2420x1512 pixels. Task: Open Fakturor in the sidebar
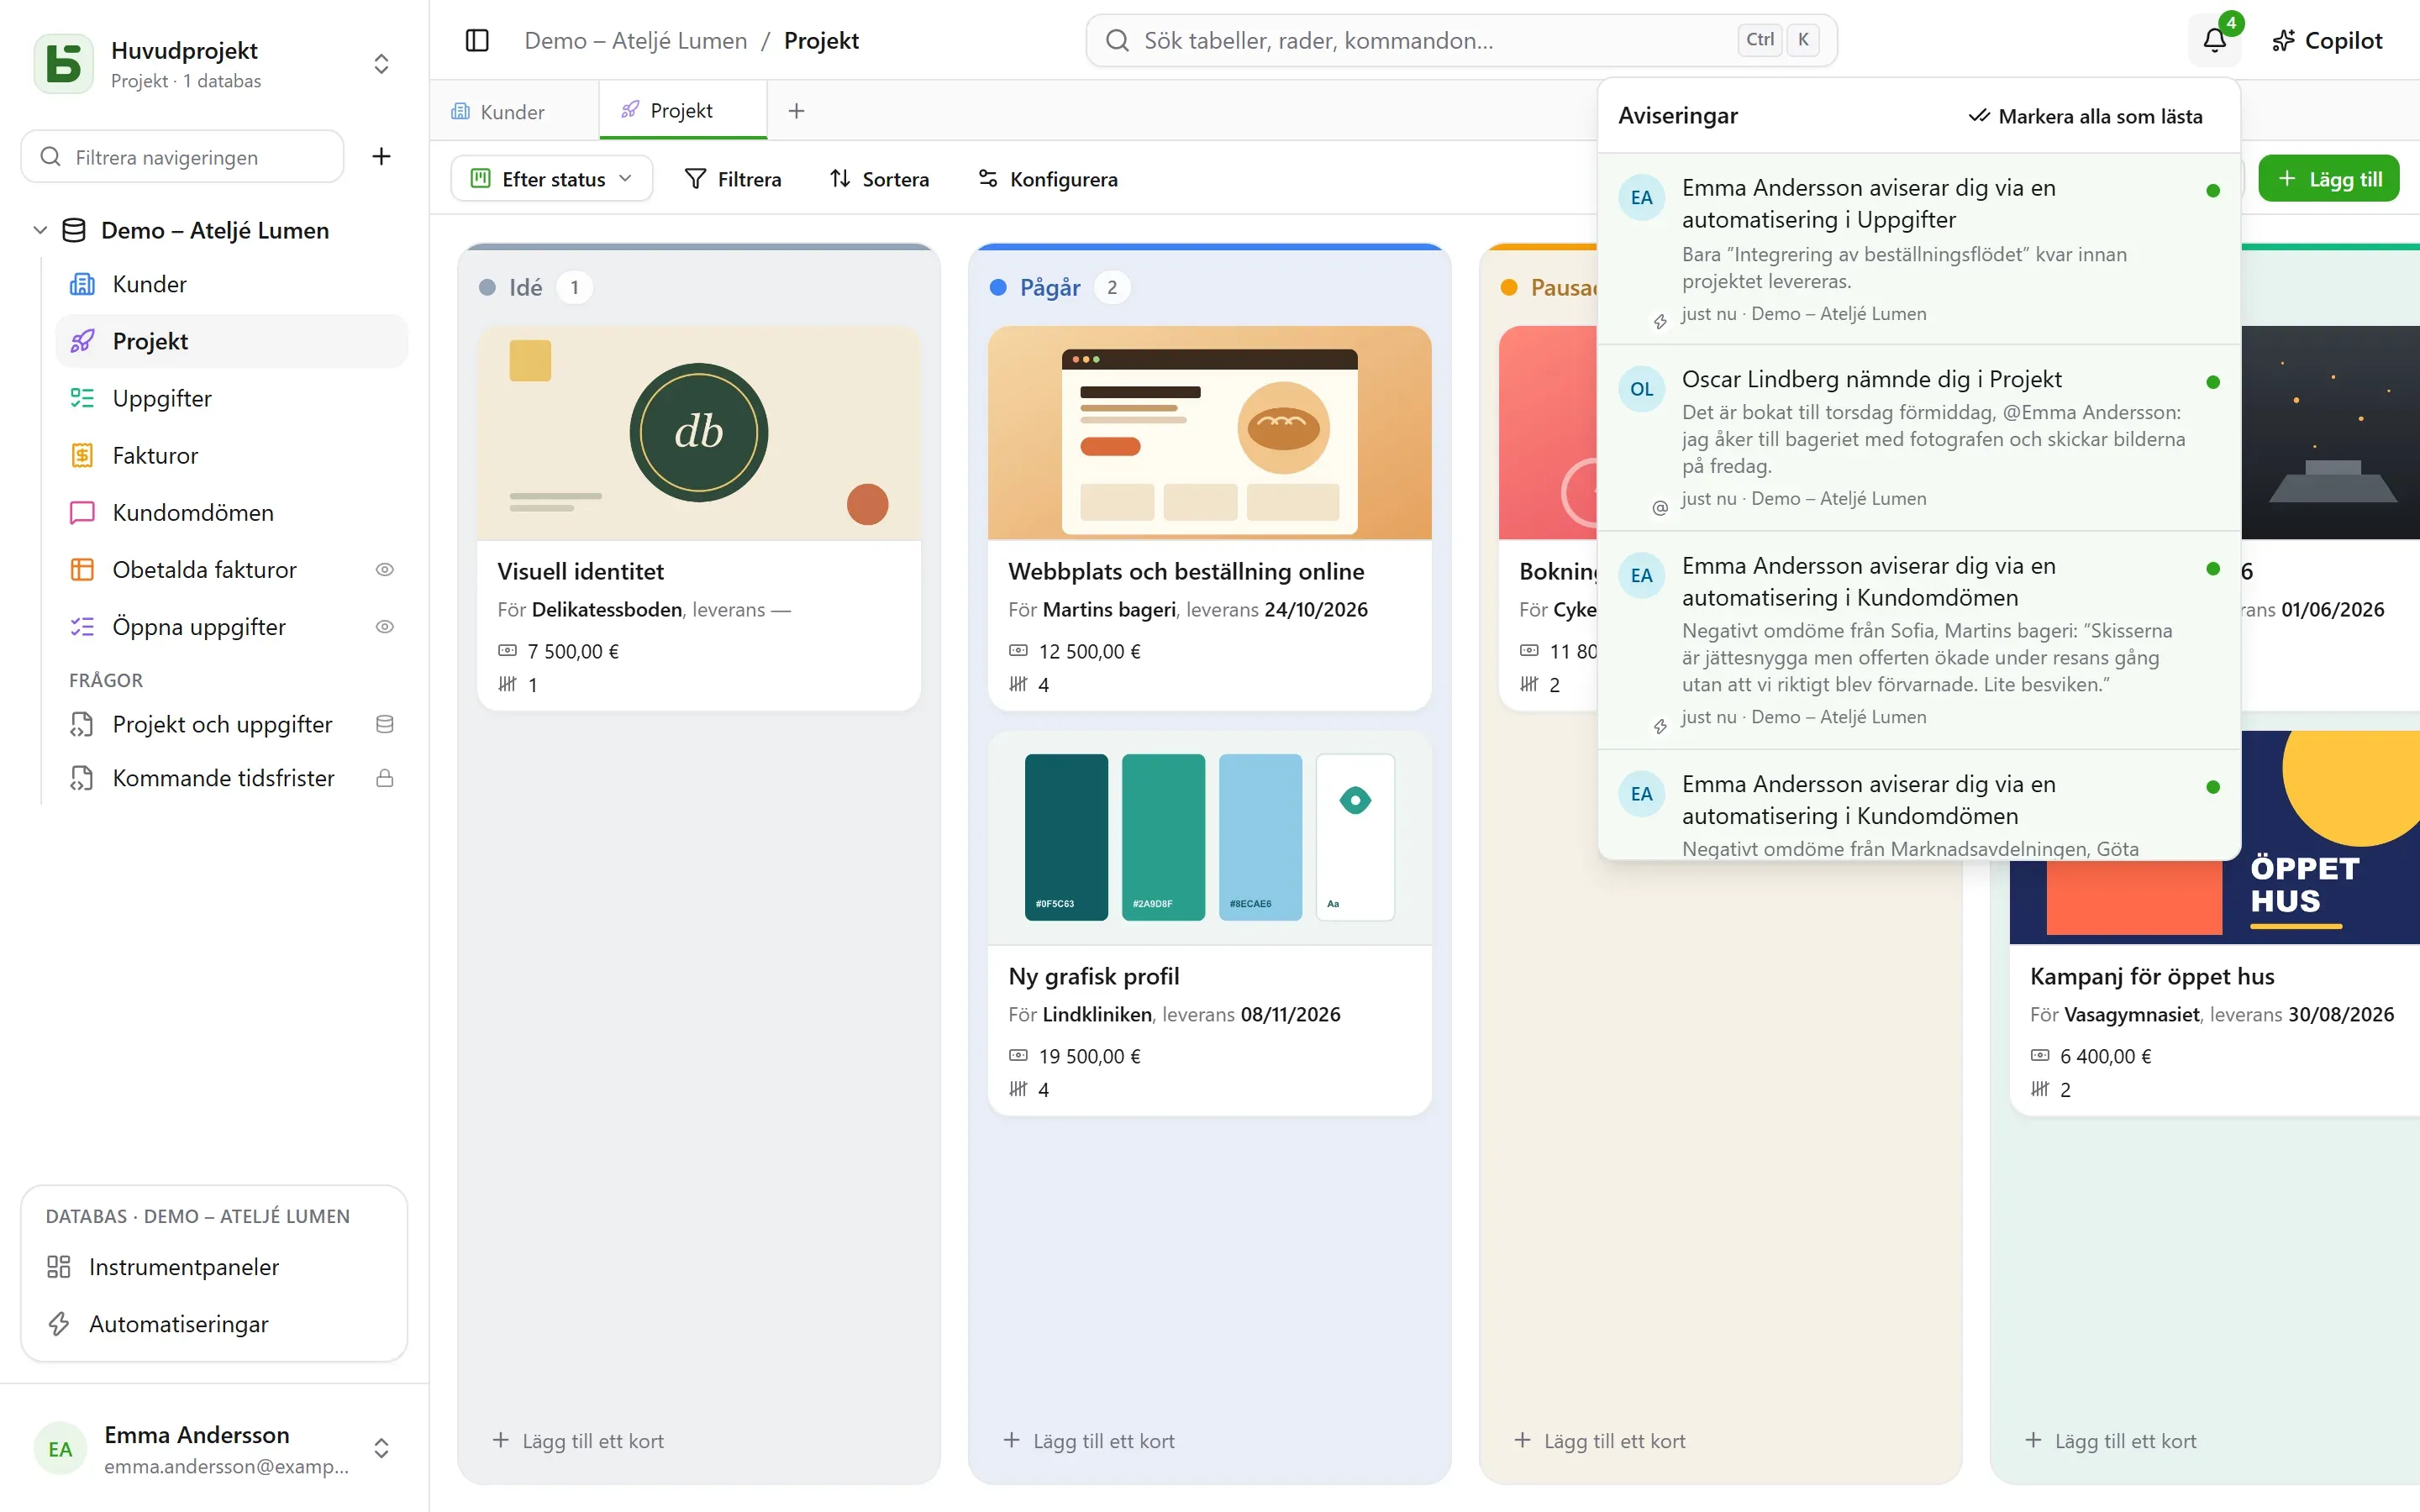tap(232, 455)
